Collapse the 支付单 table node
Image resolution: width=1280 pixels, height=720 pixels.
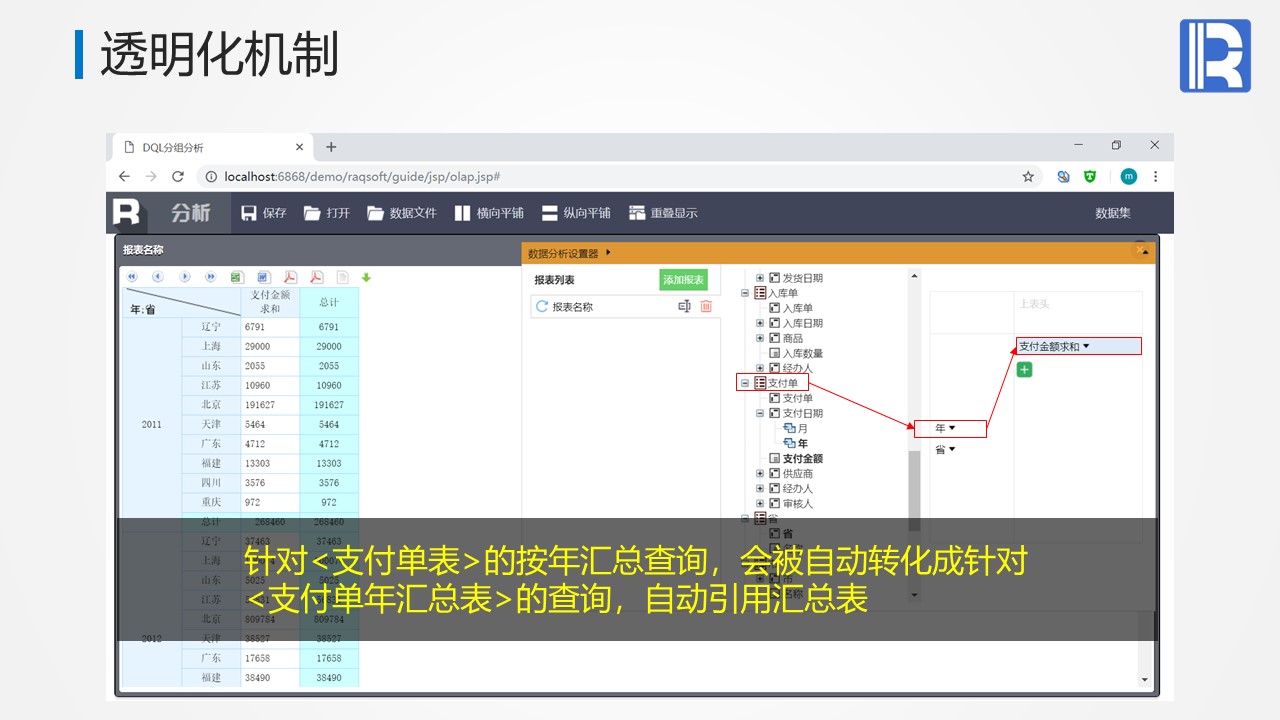[x=745, y=383]
